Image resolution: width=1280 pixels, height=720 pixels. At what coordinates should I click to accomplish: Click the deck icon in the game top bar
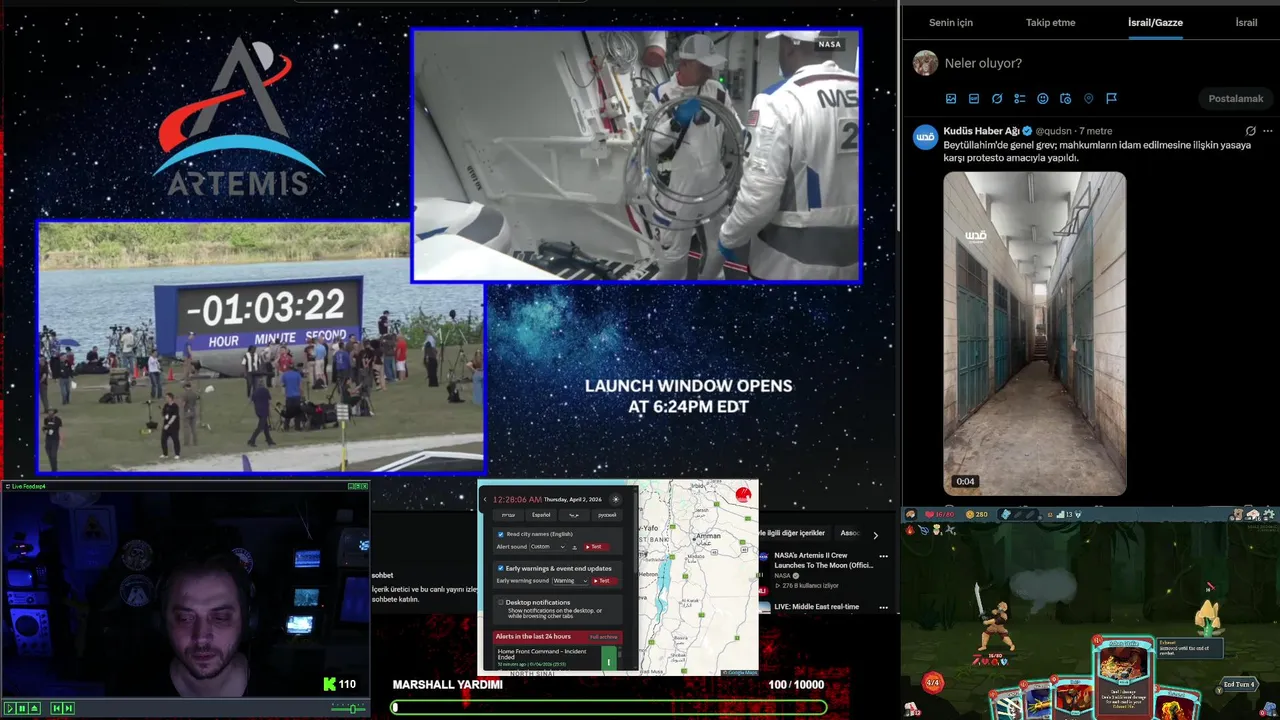click(1253, 515)
